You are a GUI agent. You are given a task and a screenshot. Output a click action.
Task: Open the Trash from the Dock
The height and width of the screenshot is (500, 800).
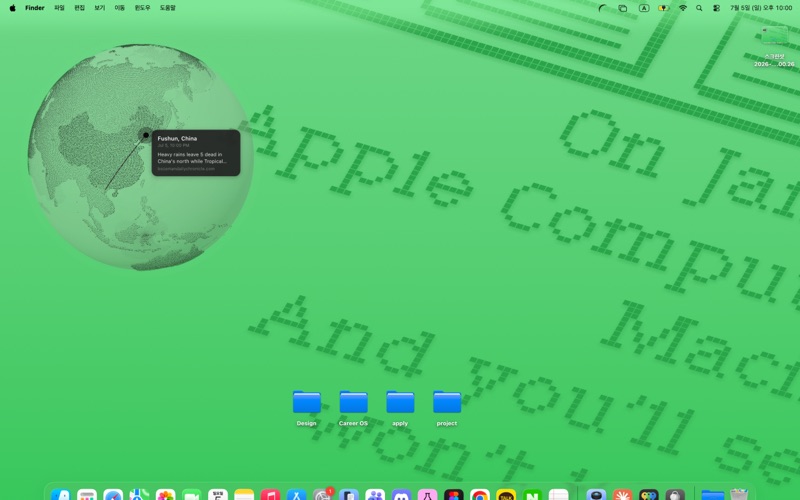coord(739,495)
